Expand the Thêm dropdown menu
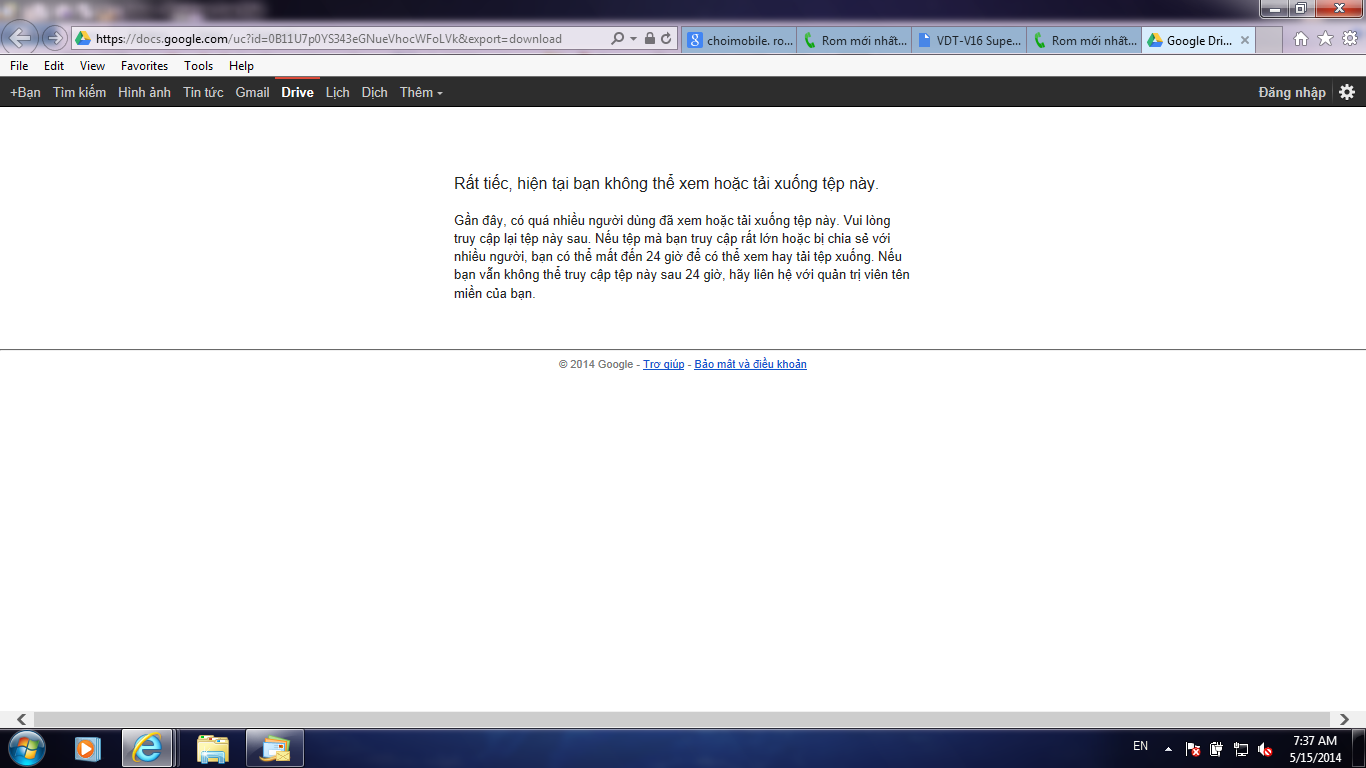Screen dimensions: 1366x768 click(x=421, y=92)
